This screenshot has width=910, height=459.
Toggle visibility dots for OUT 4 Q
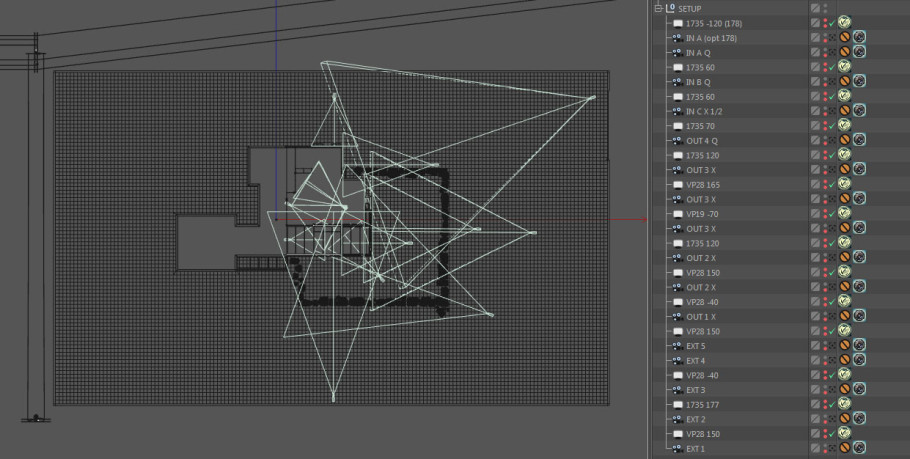coord(825,140)
